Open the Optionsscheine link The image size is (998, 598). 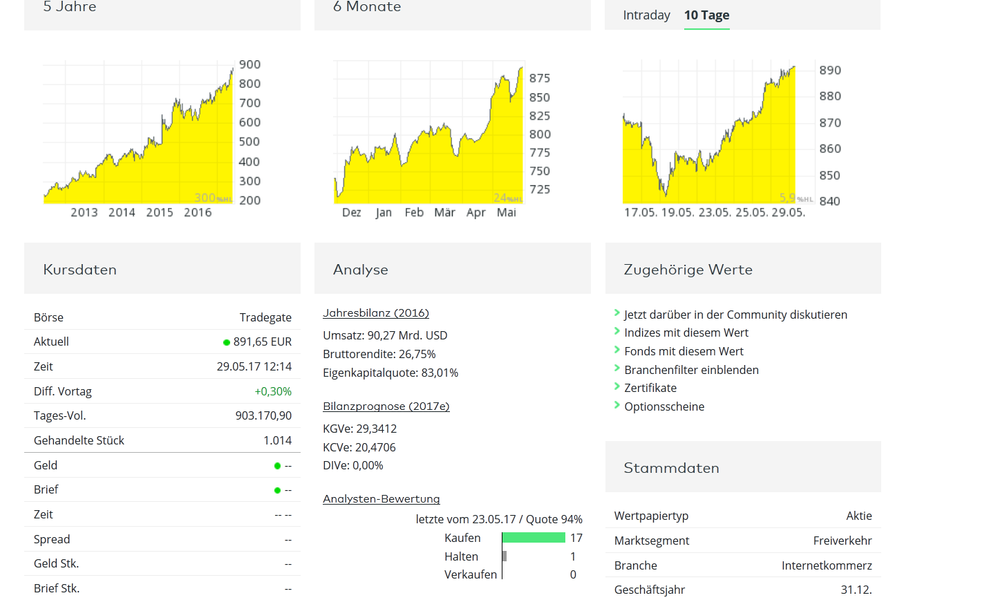[664, 407]
